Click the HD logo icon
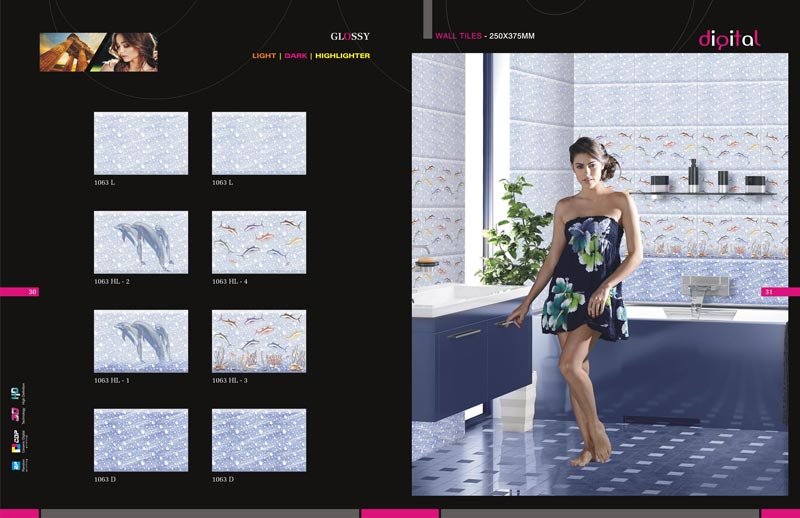This screenshot has width=800, height=518. [16, 393]
